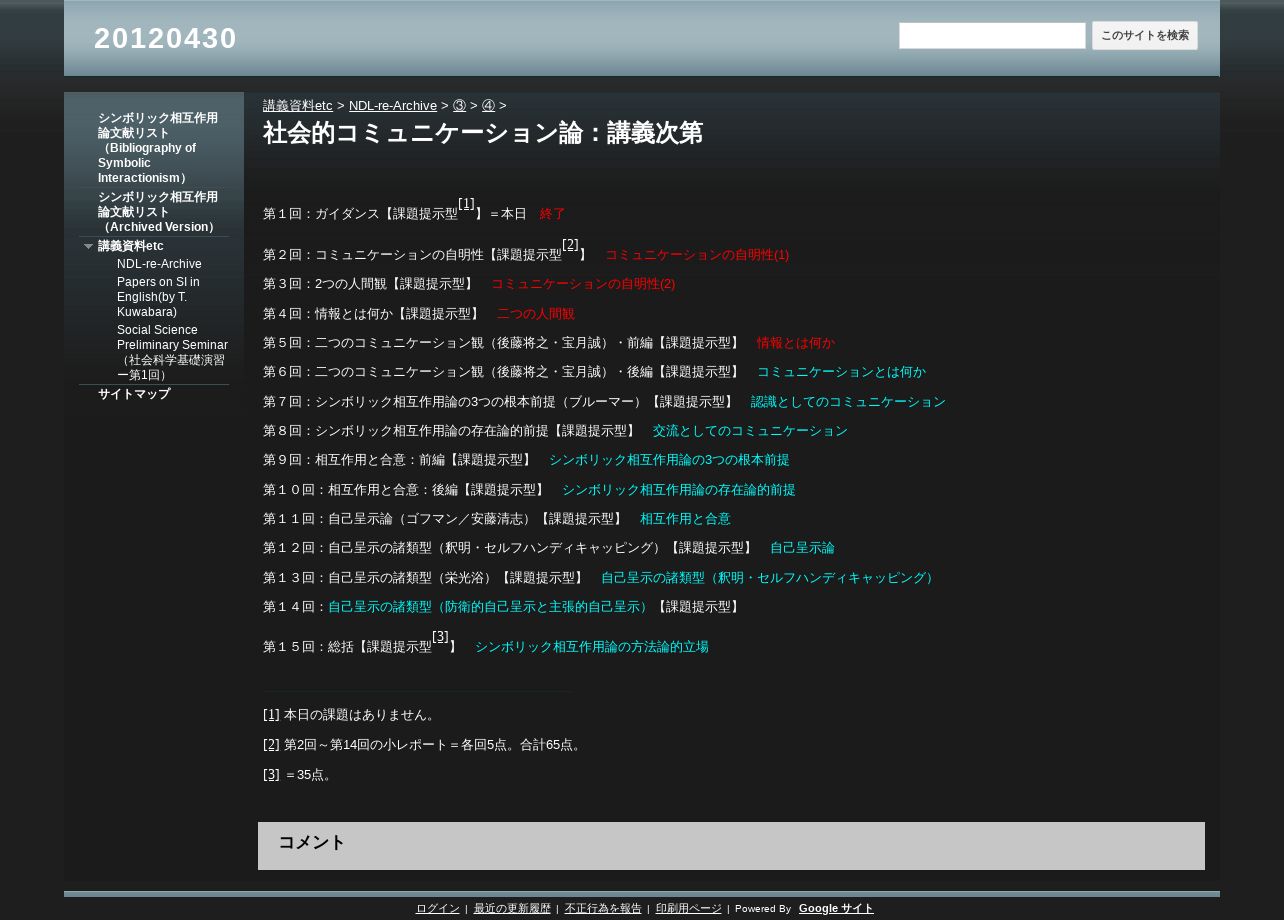This screenshot has height=920, width=1284.
Task: Open サイトマップ in the sidebar
Action: click(134, 394)
